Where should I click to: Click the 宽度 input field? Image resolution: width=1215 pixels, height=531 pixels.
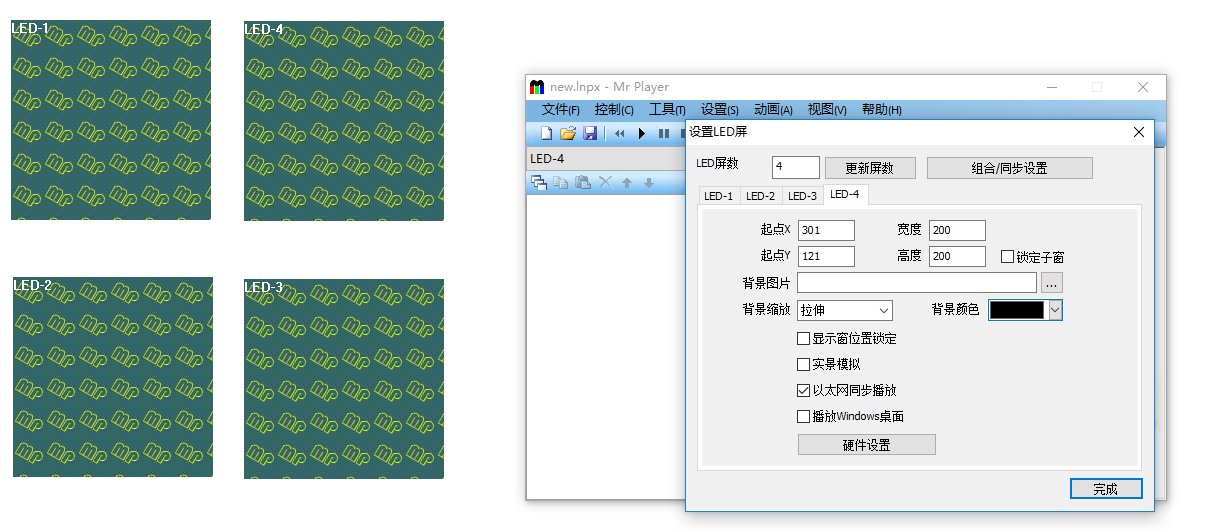[957, 231]
